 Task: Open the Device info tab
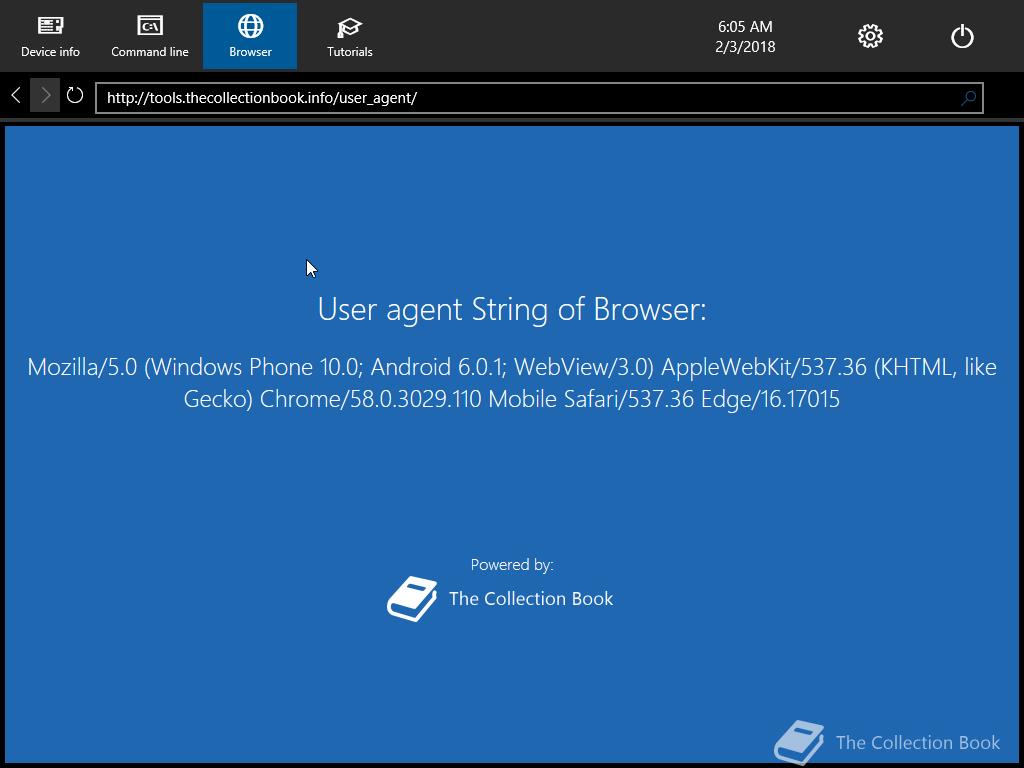point(50,36)
